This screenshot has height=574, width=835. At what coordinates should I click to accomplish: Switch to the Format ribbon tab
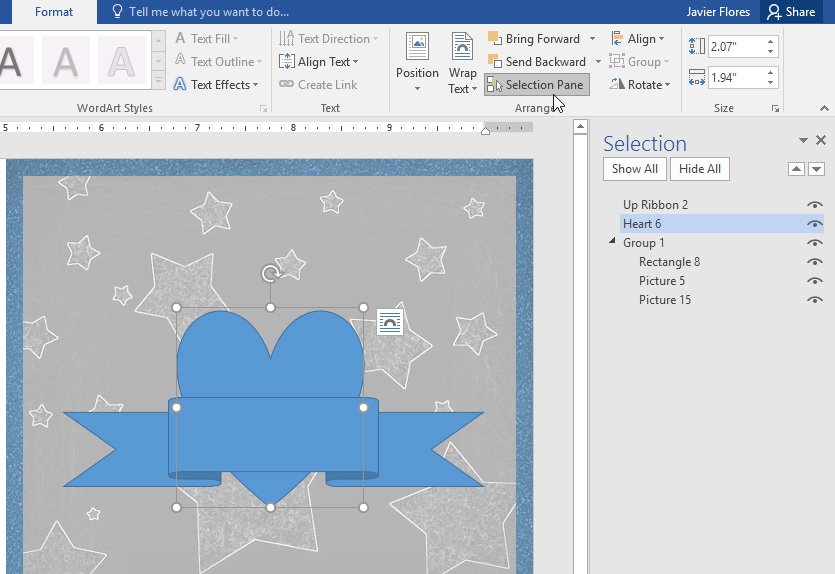[x=53, y=12]
